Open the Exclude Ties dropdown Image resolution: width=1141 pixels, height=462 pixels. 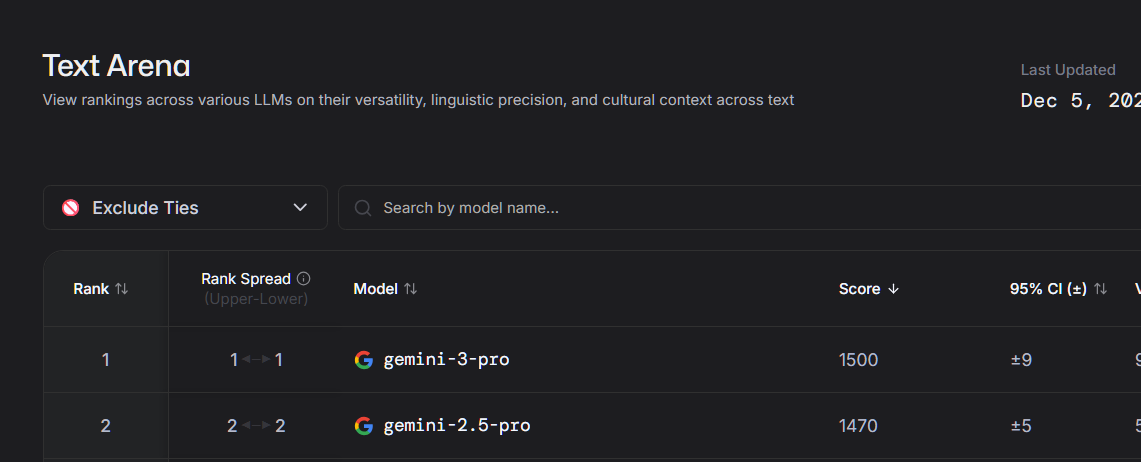pos(185,208)
